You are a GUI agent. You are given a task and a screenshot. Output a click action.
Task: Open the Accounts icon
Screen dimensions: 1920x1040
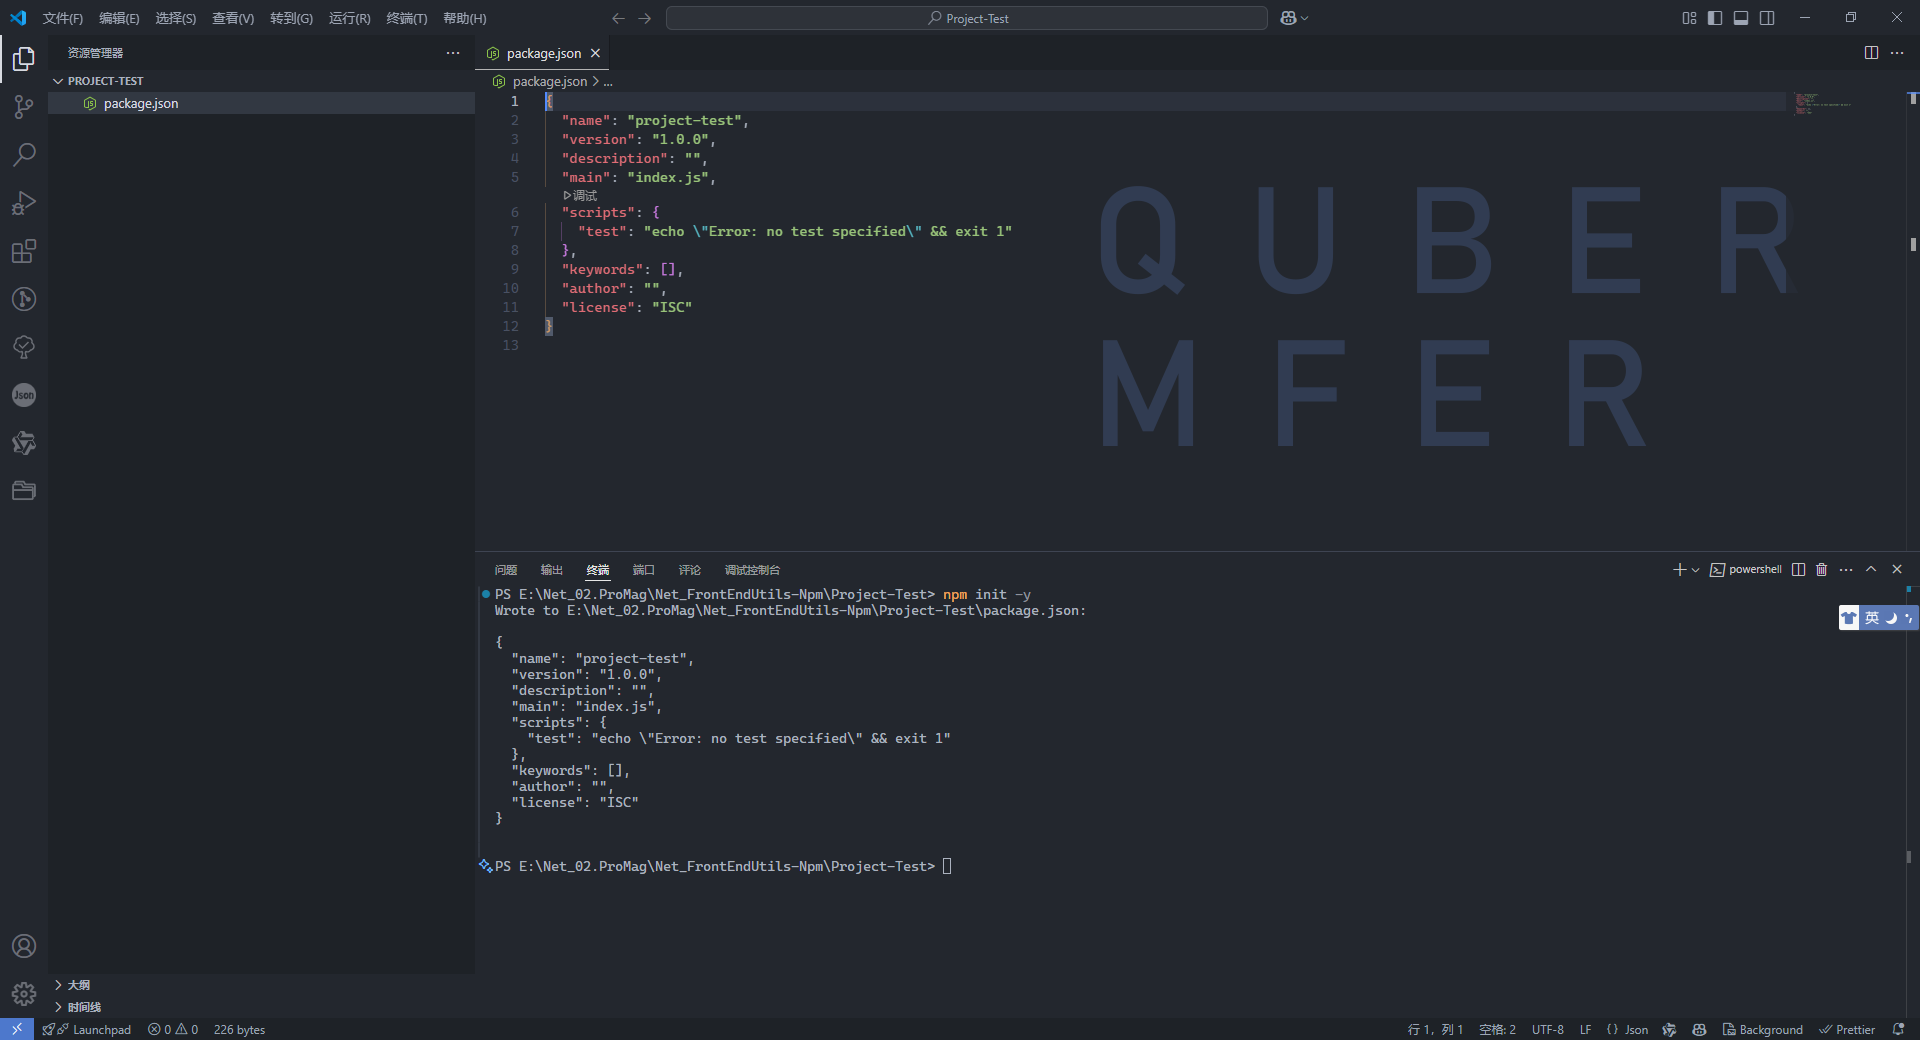coord(24,946)
